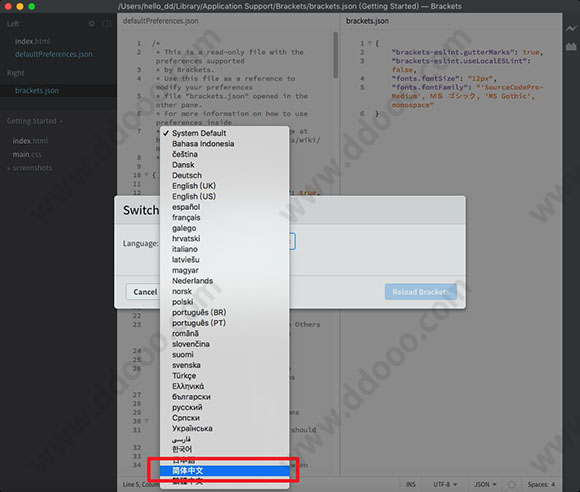Select română language

(x=225, y=334)
